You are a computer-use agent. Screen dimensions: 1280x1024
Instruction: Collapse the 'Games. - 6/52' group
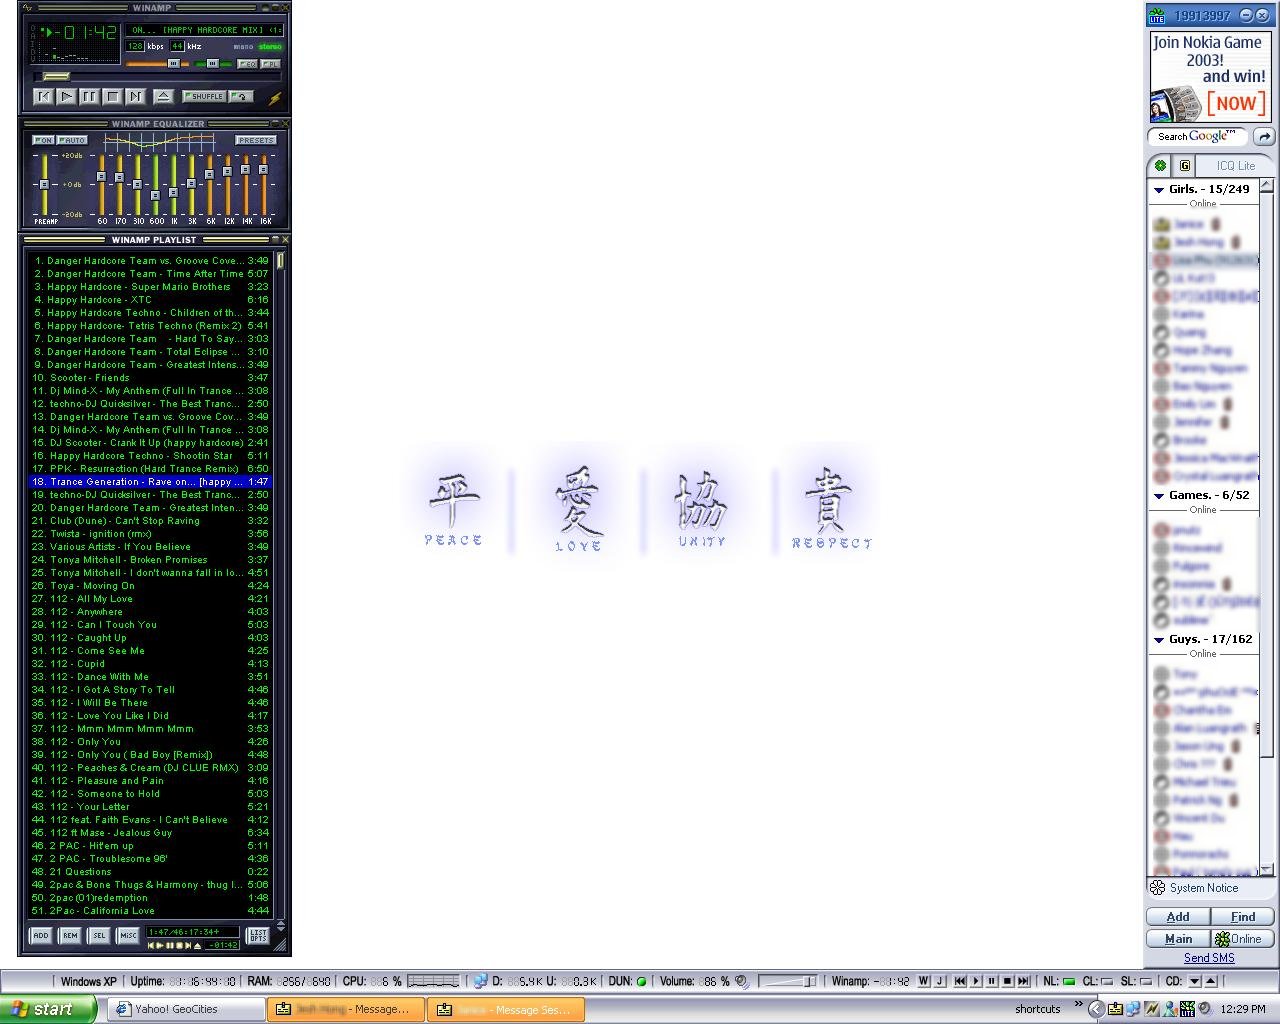(1159, 495)
